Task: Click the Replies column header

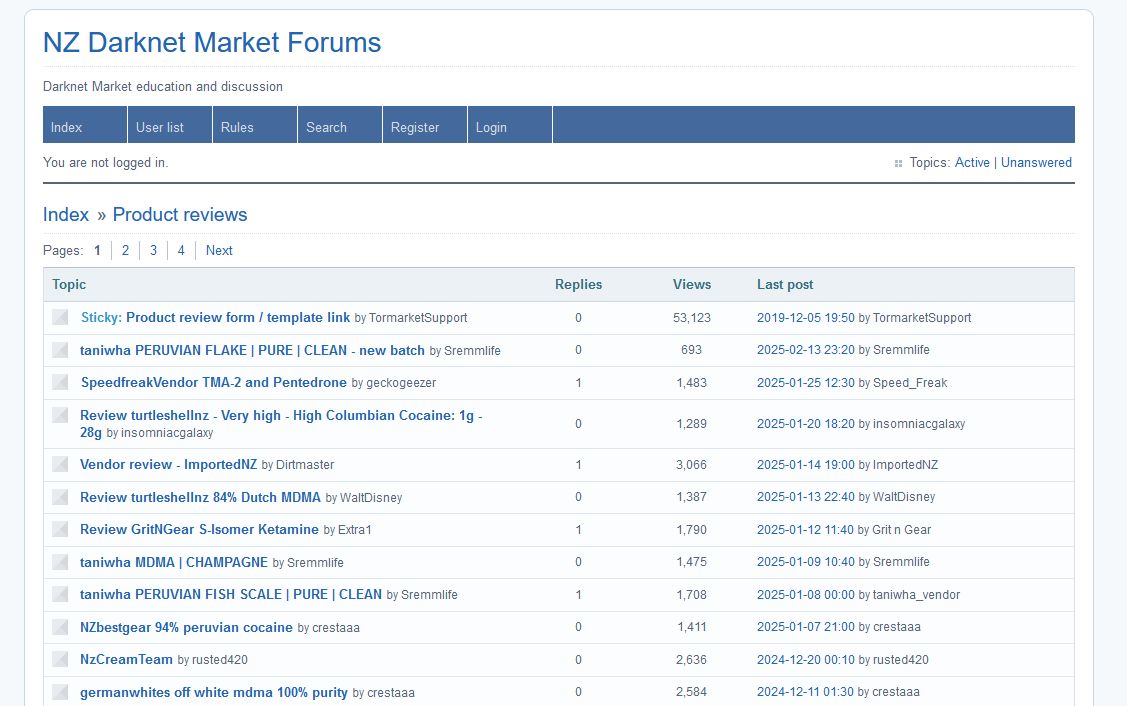Action: [x=579, y=284]
